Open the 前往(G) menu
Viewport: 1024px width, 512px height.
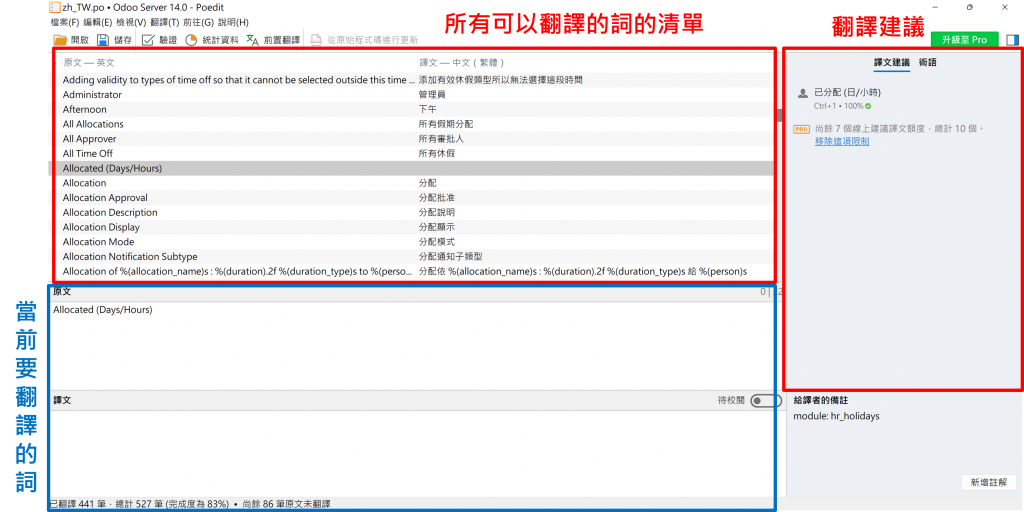(x=199, y=22)
